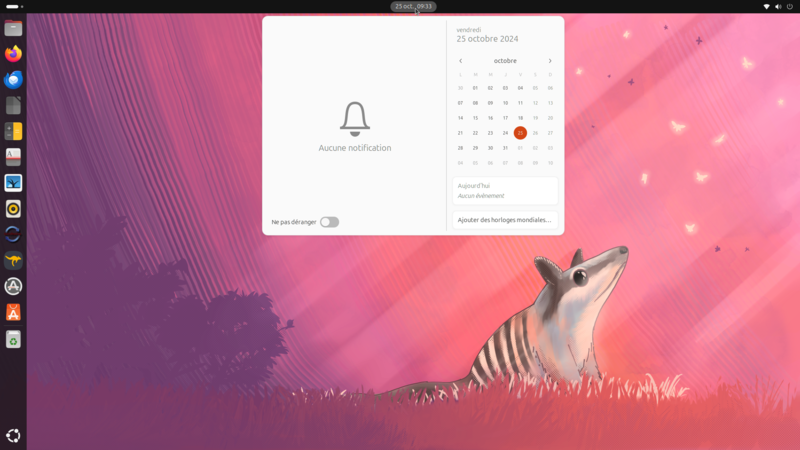
Task: Select day 22 in the calendar
Action: [x=475, y=133]
